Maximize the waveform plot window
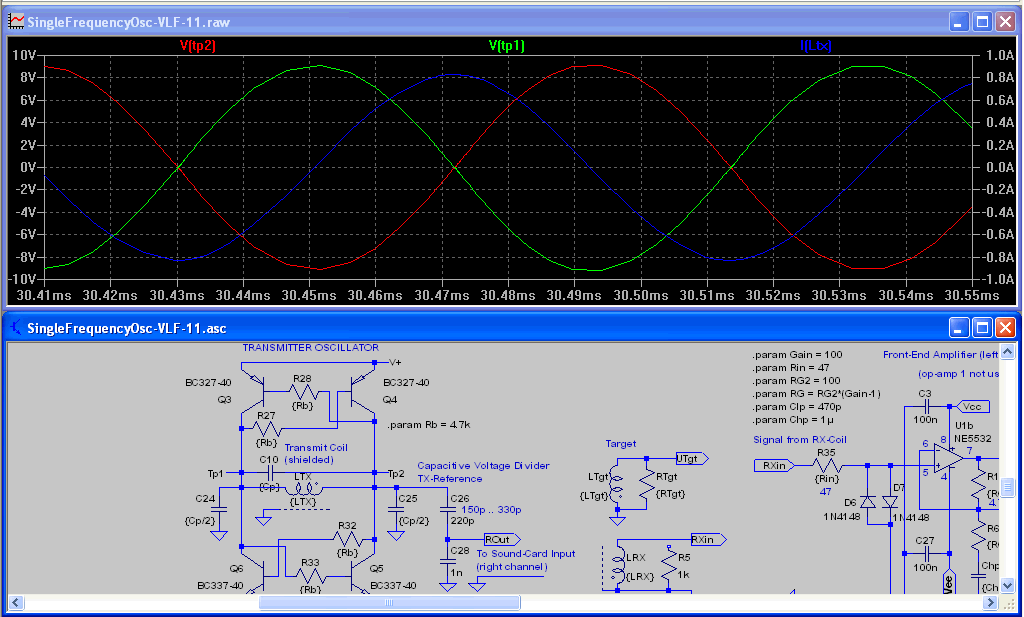The width and height of the screenshot is (1024, 617). point(982,21)
